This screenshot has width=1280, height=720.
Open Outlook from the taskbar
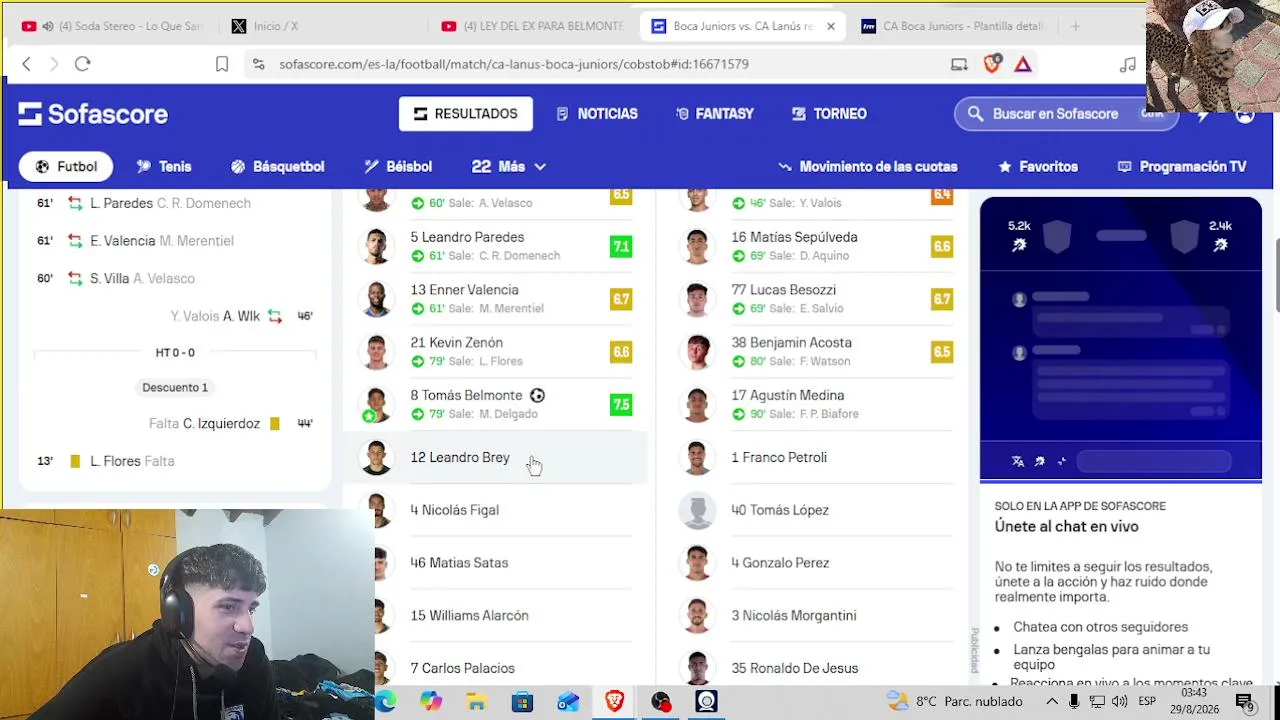[568, 702]
